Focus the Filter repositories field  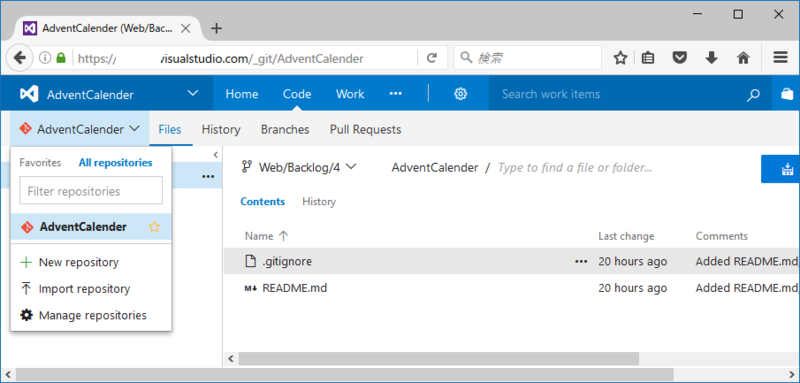point(91,191)
